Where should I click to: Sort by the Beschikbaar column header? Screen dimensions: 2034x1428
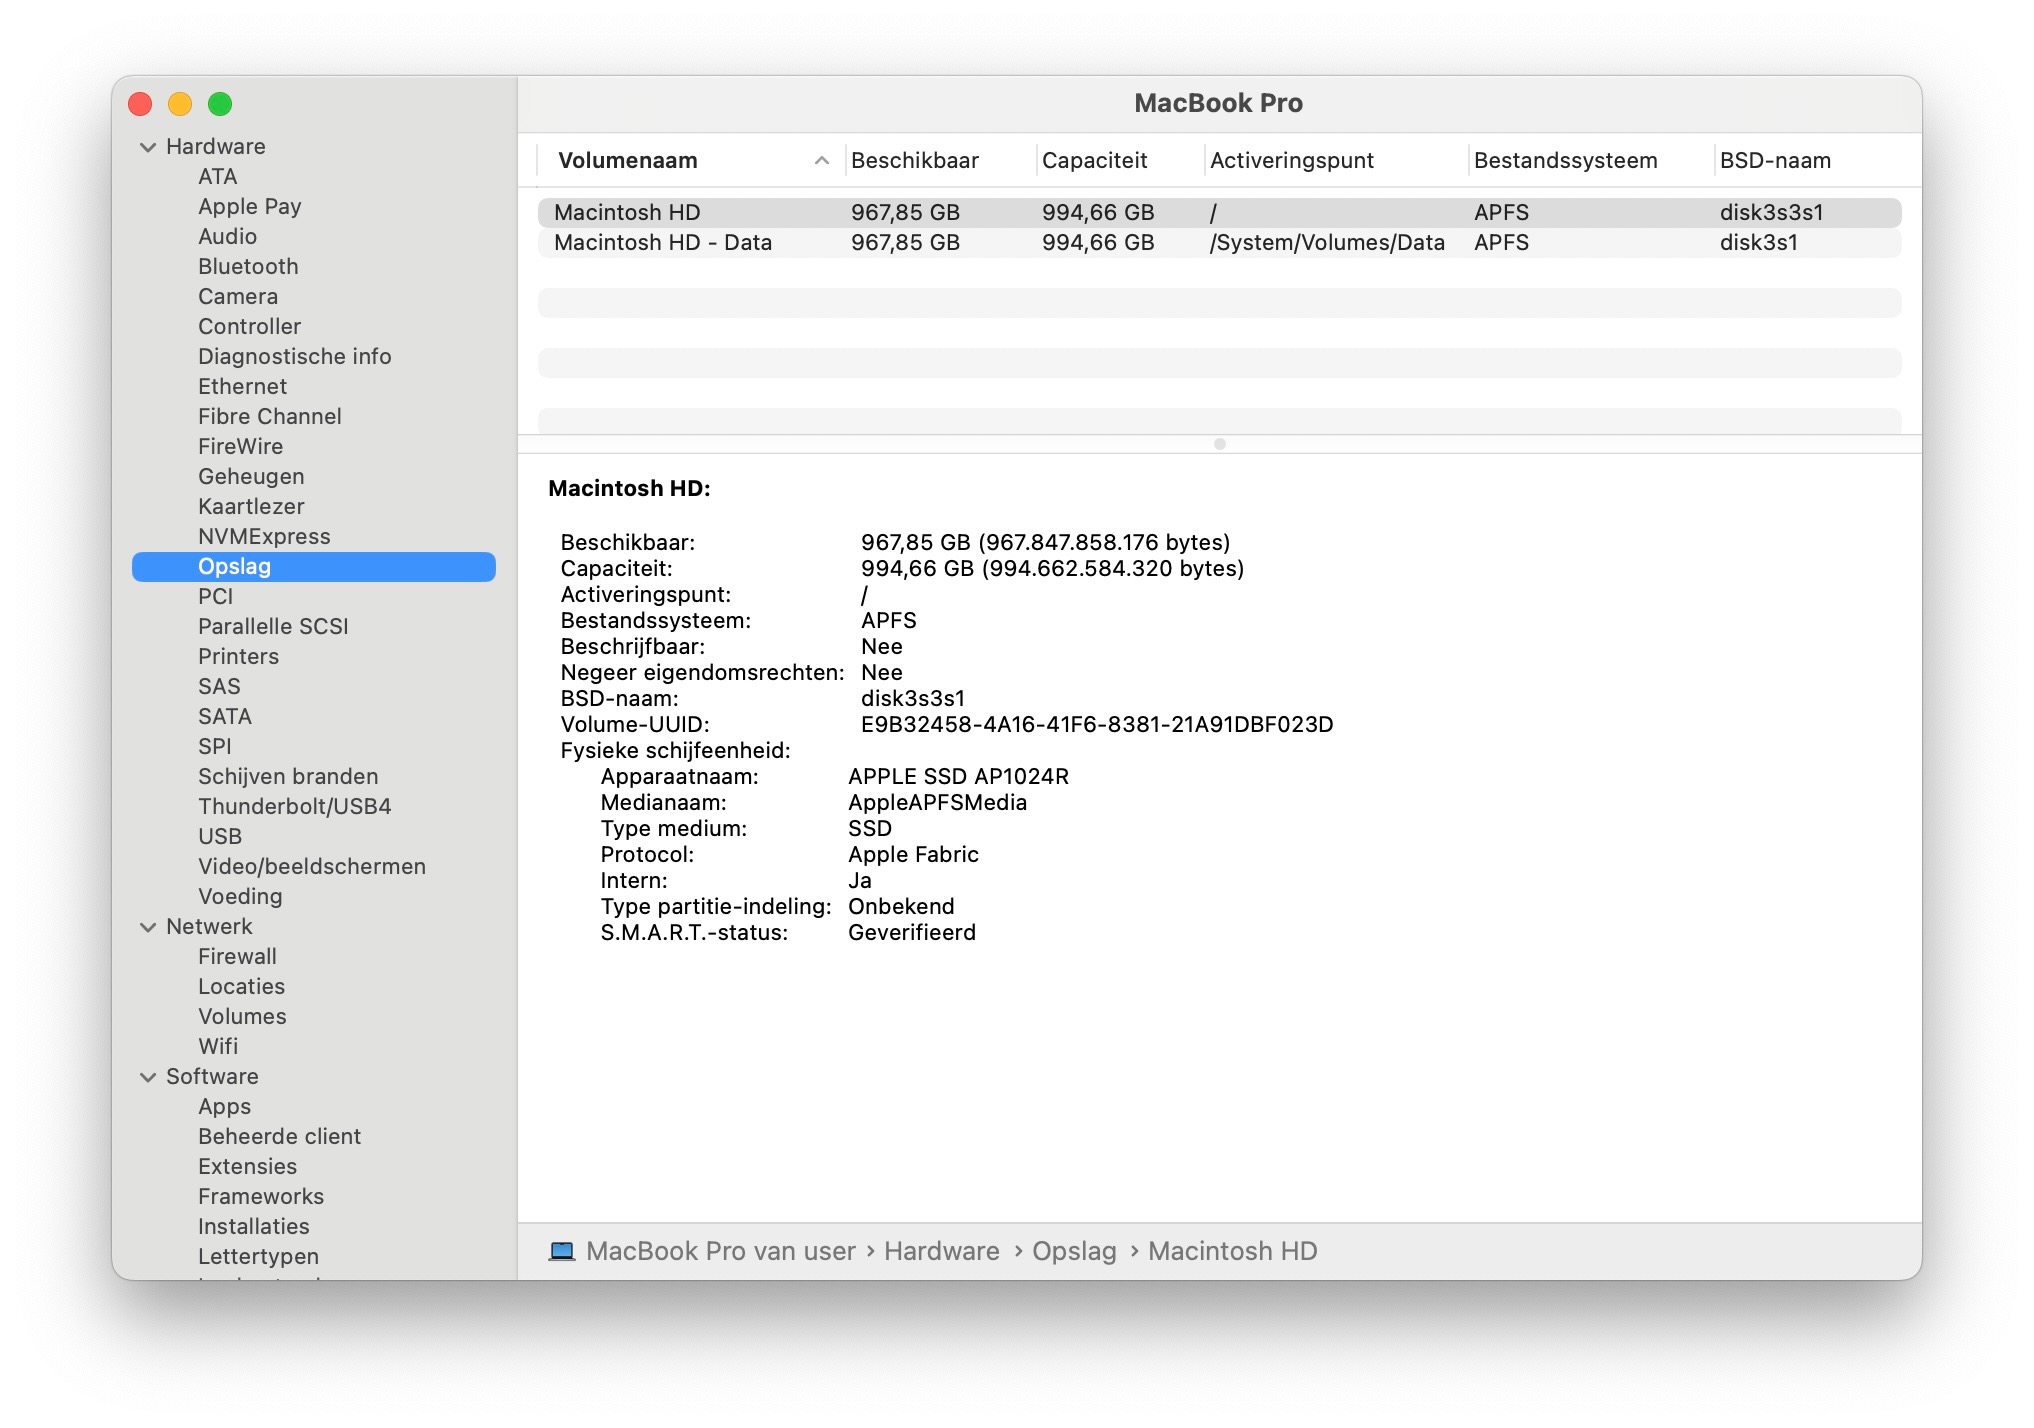click(x=914, y=161)
